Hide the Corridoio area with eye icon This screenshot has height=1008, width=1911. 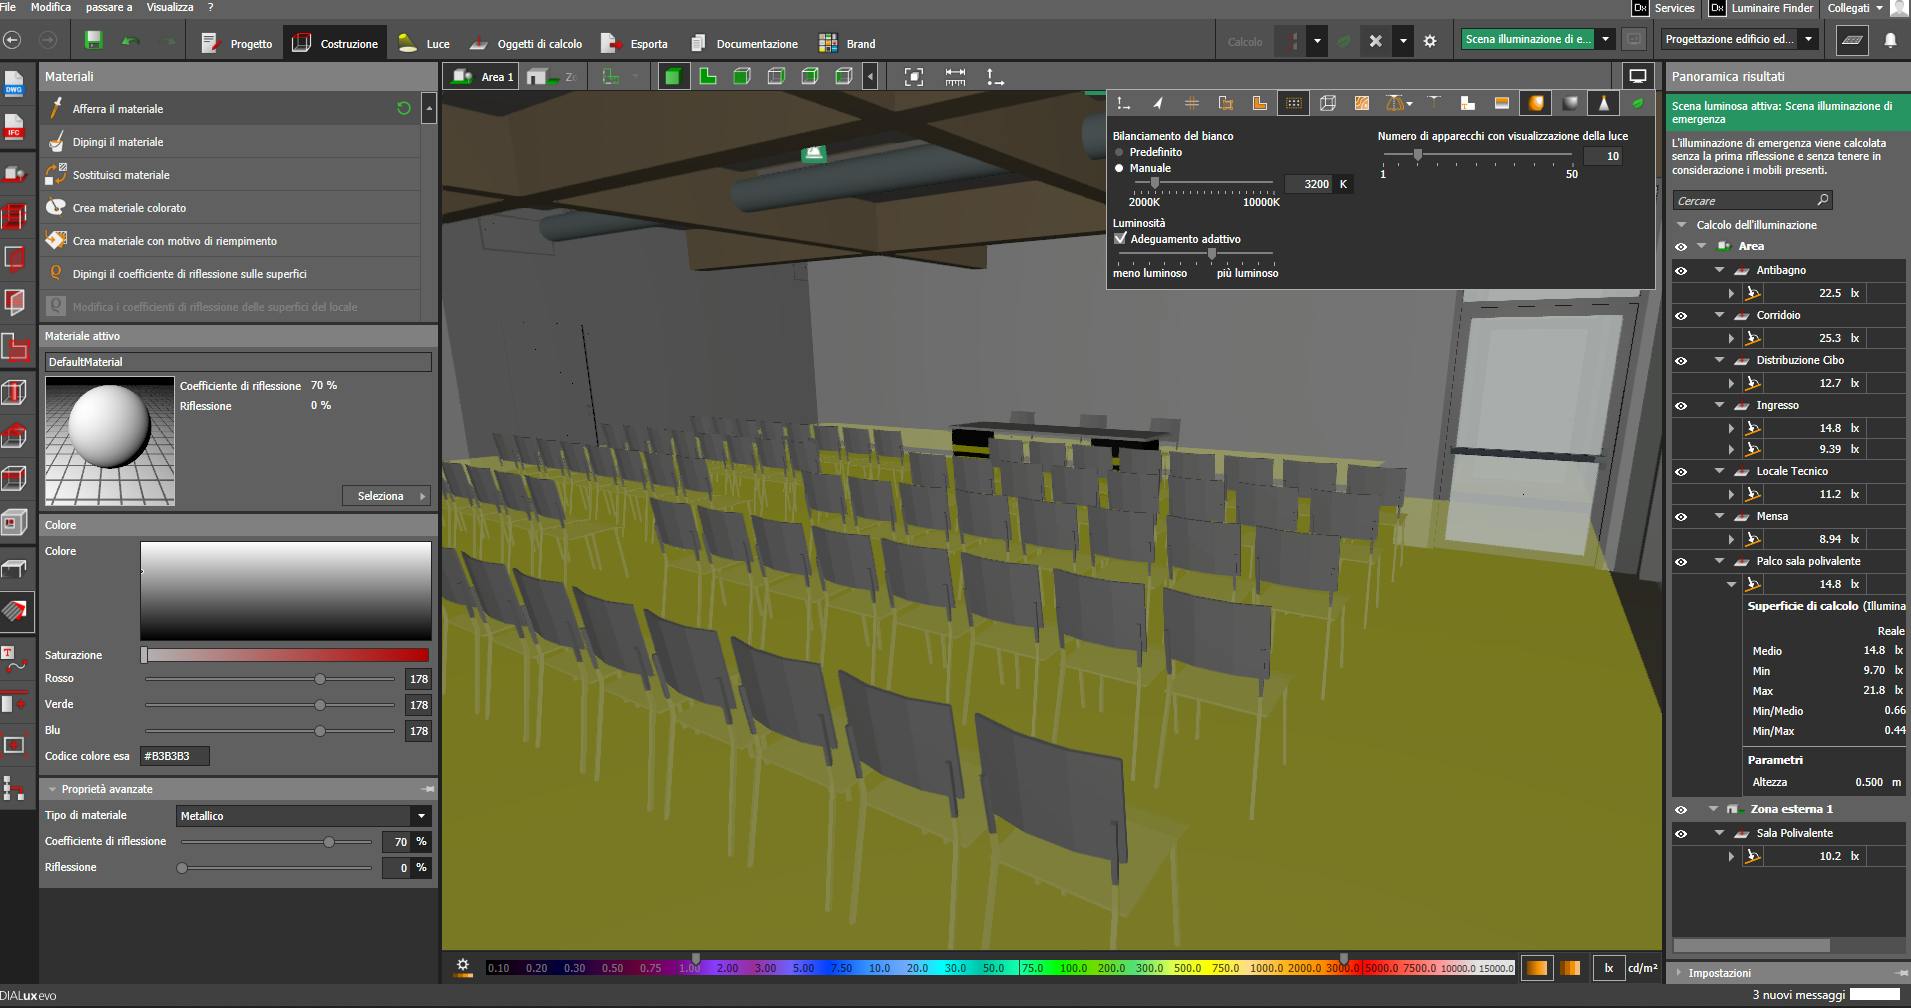coord(1681,316)
